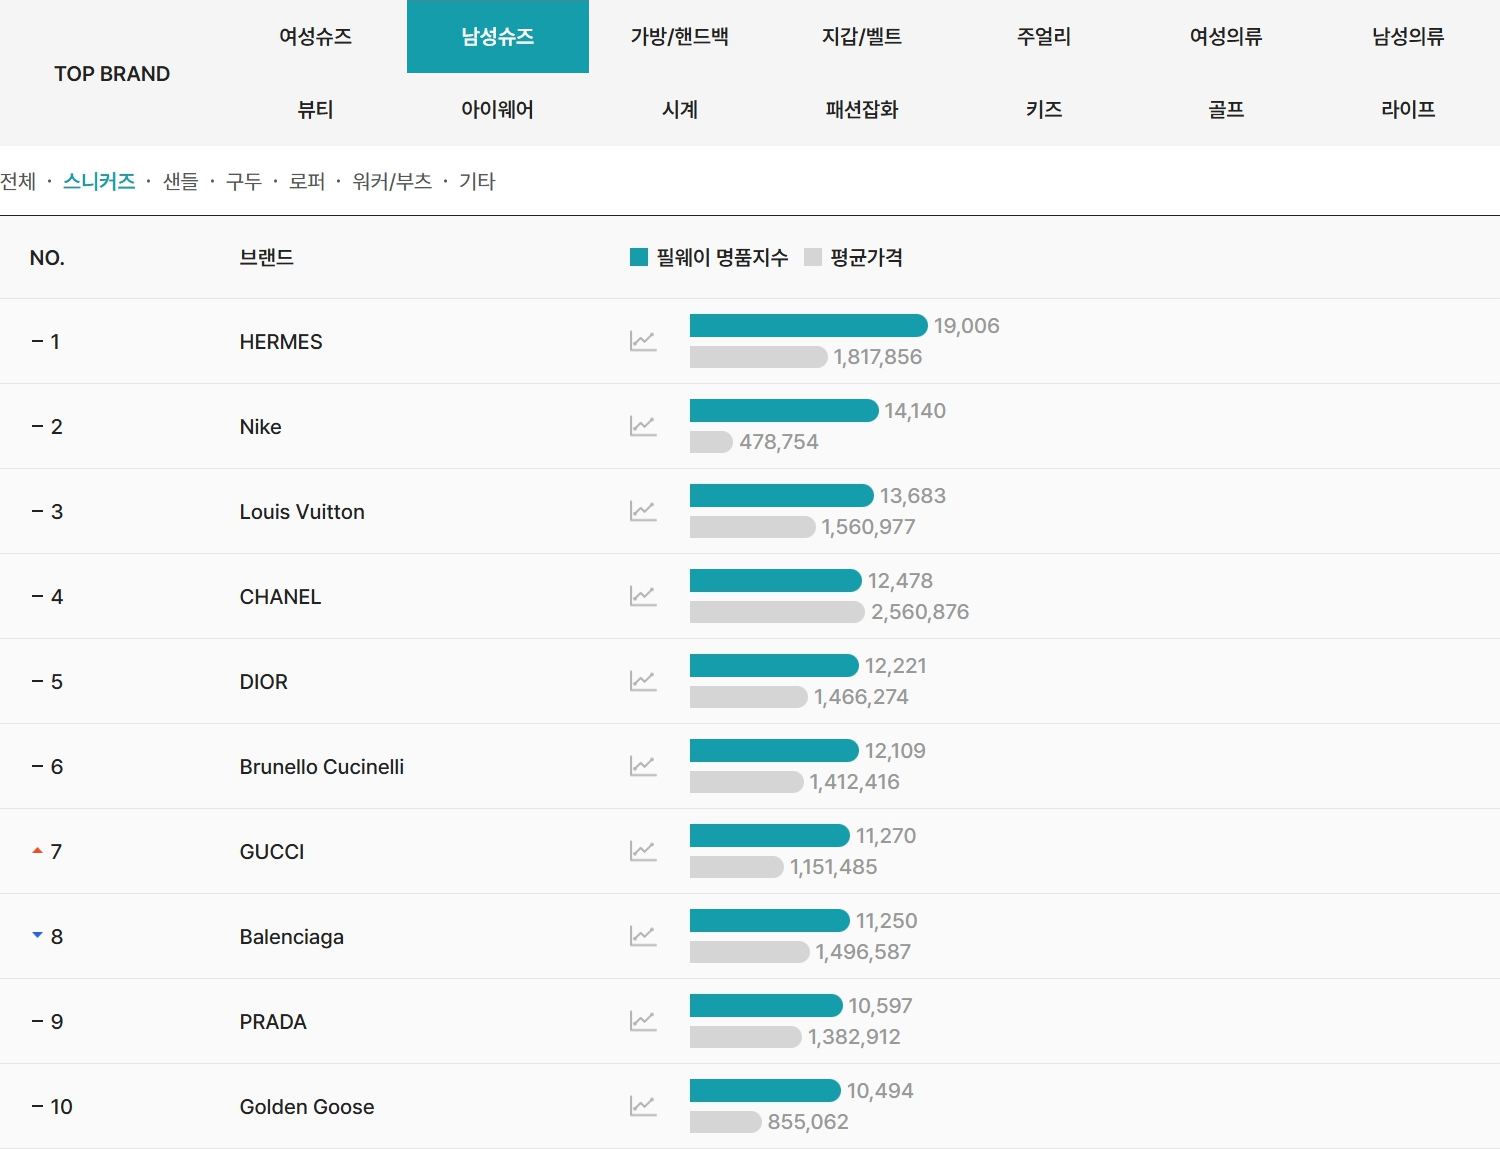The height and width of the screenshot is (1149, 1500).
Task: Click the GUCCI brand name
Action: pyautogui.click(x=272, y=852)
